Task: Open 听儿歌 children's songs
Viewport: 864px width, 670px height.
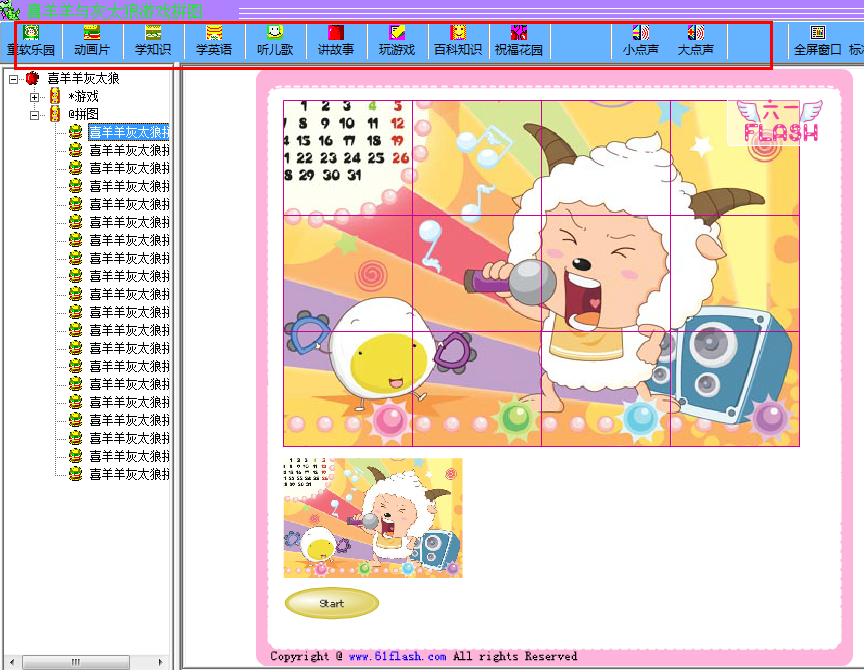Action: coord(275,42)
